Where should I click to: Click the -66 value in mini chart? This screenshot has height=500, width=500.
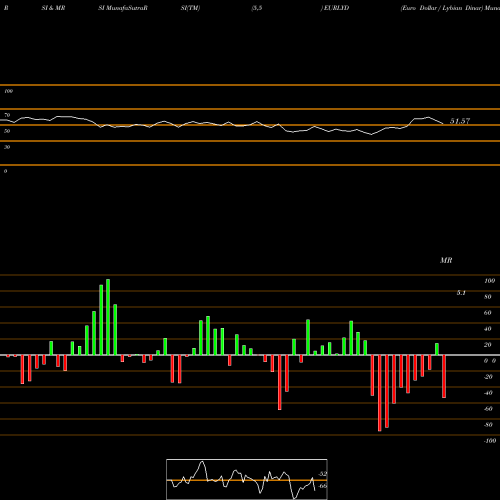pyautogui.click(x=322, y=486)
